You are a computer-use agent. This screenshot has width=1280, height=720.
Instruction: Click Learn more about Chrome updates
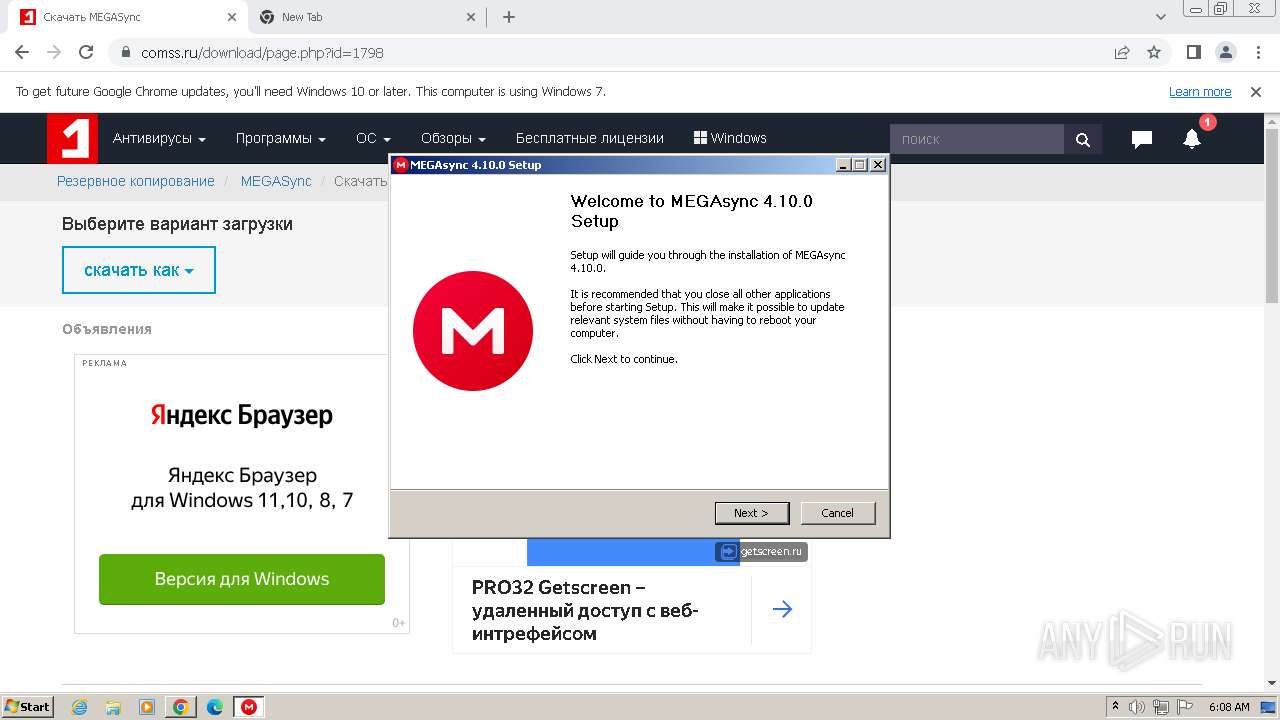pyautogui.click(x=1200, y=92)
